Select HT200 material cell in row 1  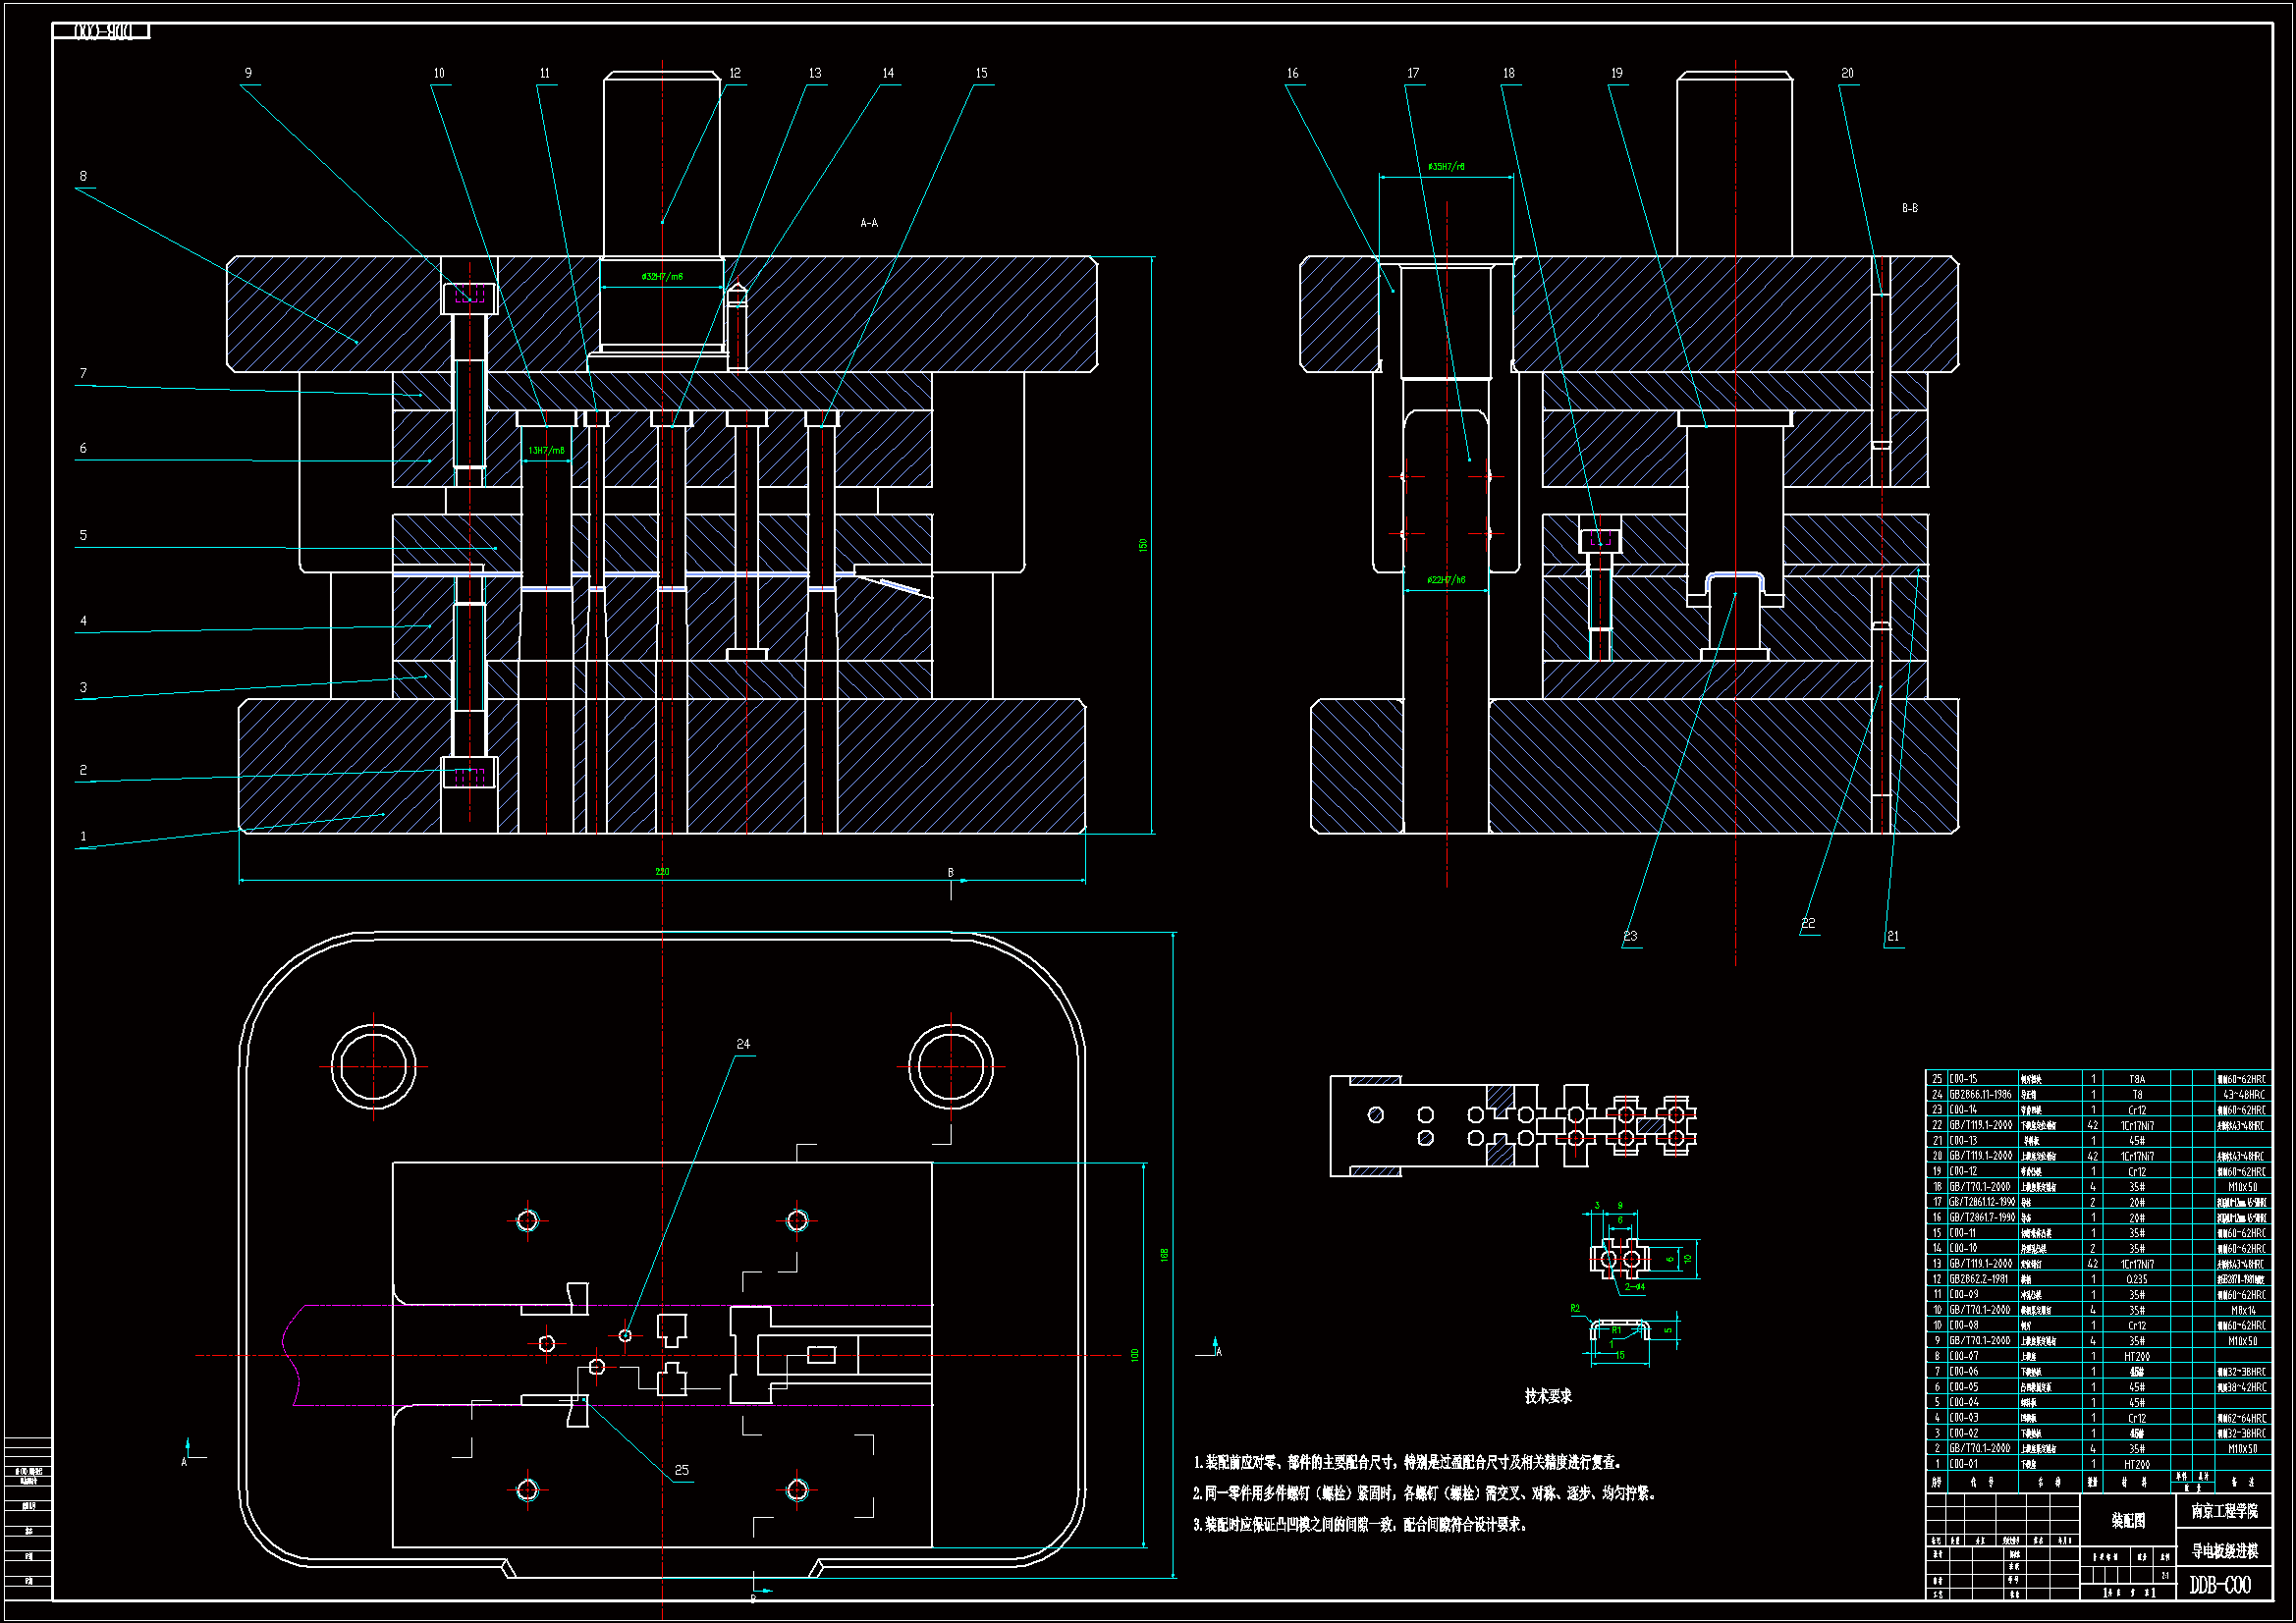point(2136,1464)
